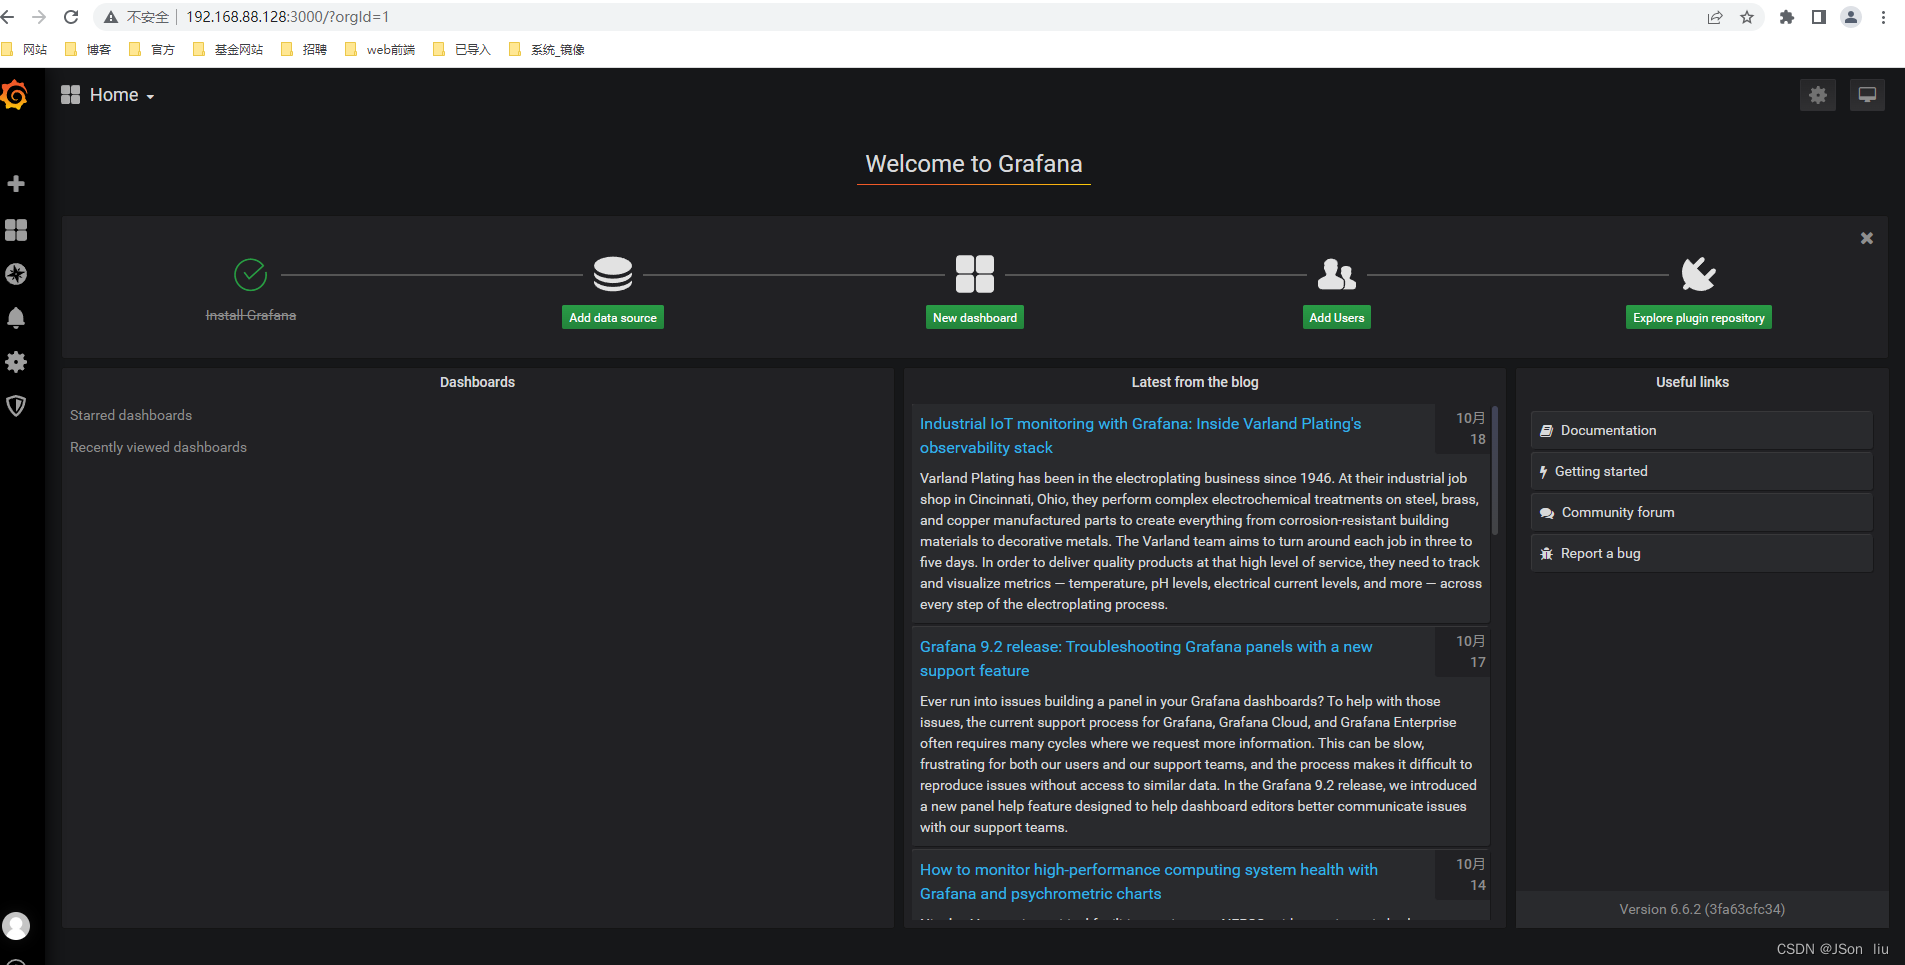
Task: Open the Community forum link
Action: click(1701, 512)
